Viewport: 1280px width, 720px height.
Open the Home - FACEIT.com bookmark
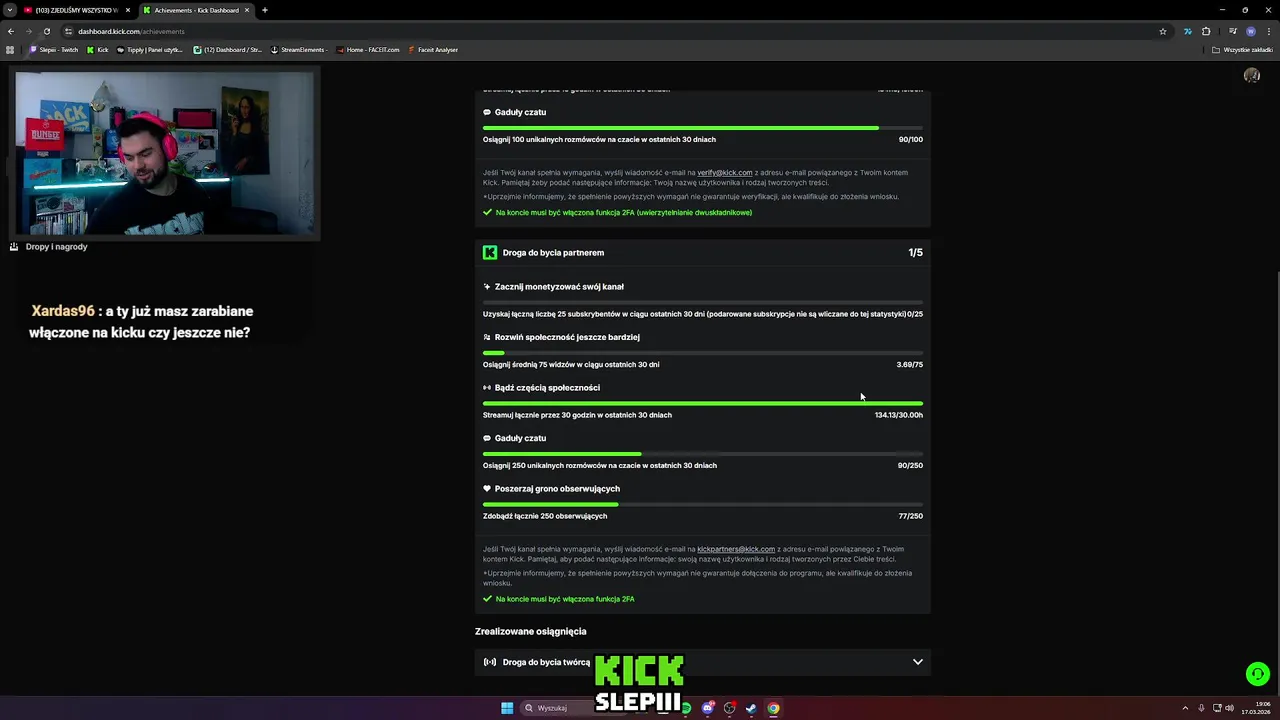(369, 50)
